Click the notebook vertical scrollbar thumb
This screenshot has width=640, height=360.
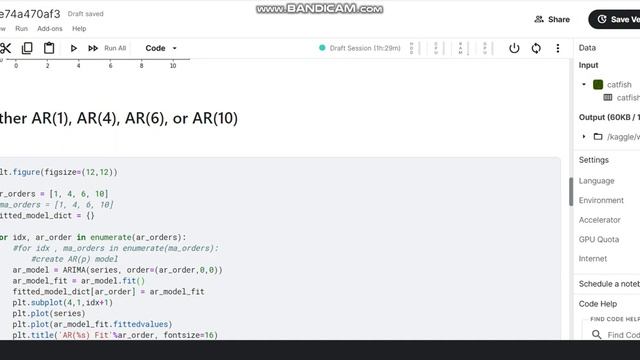[571, 191]
